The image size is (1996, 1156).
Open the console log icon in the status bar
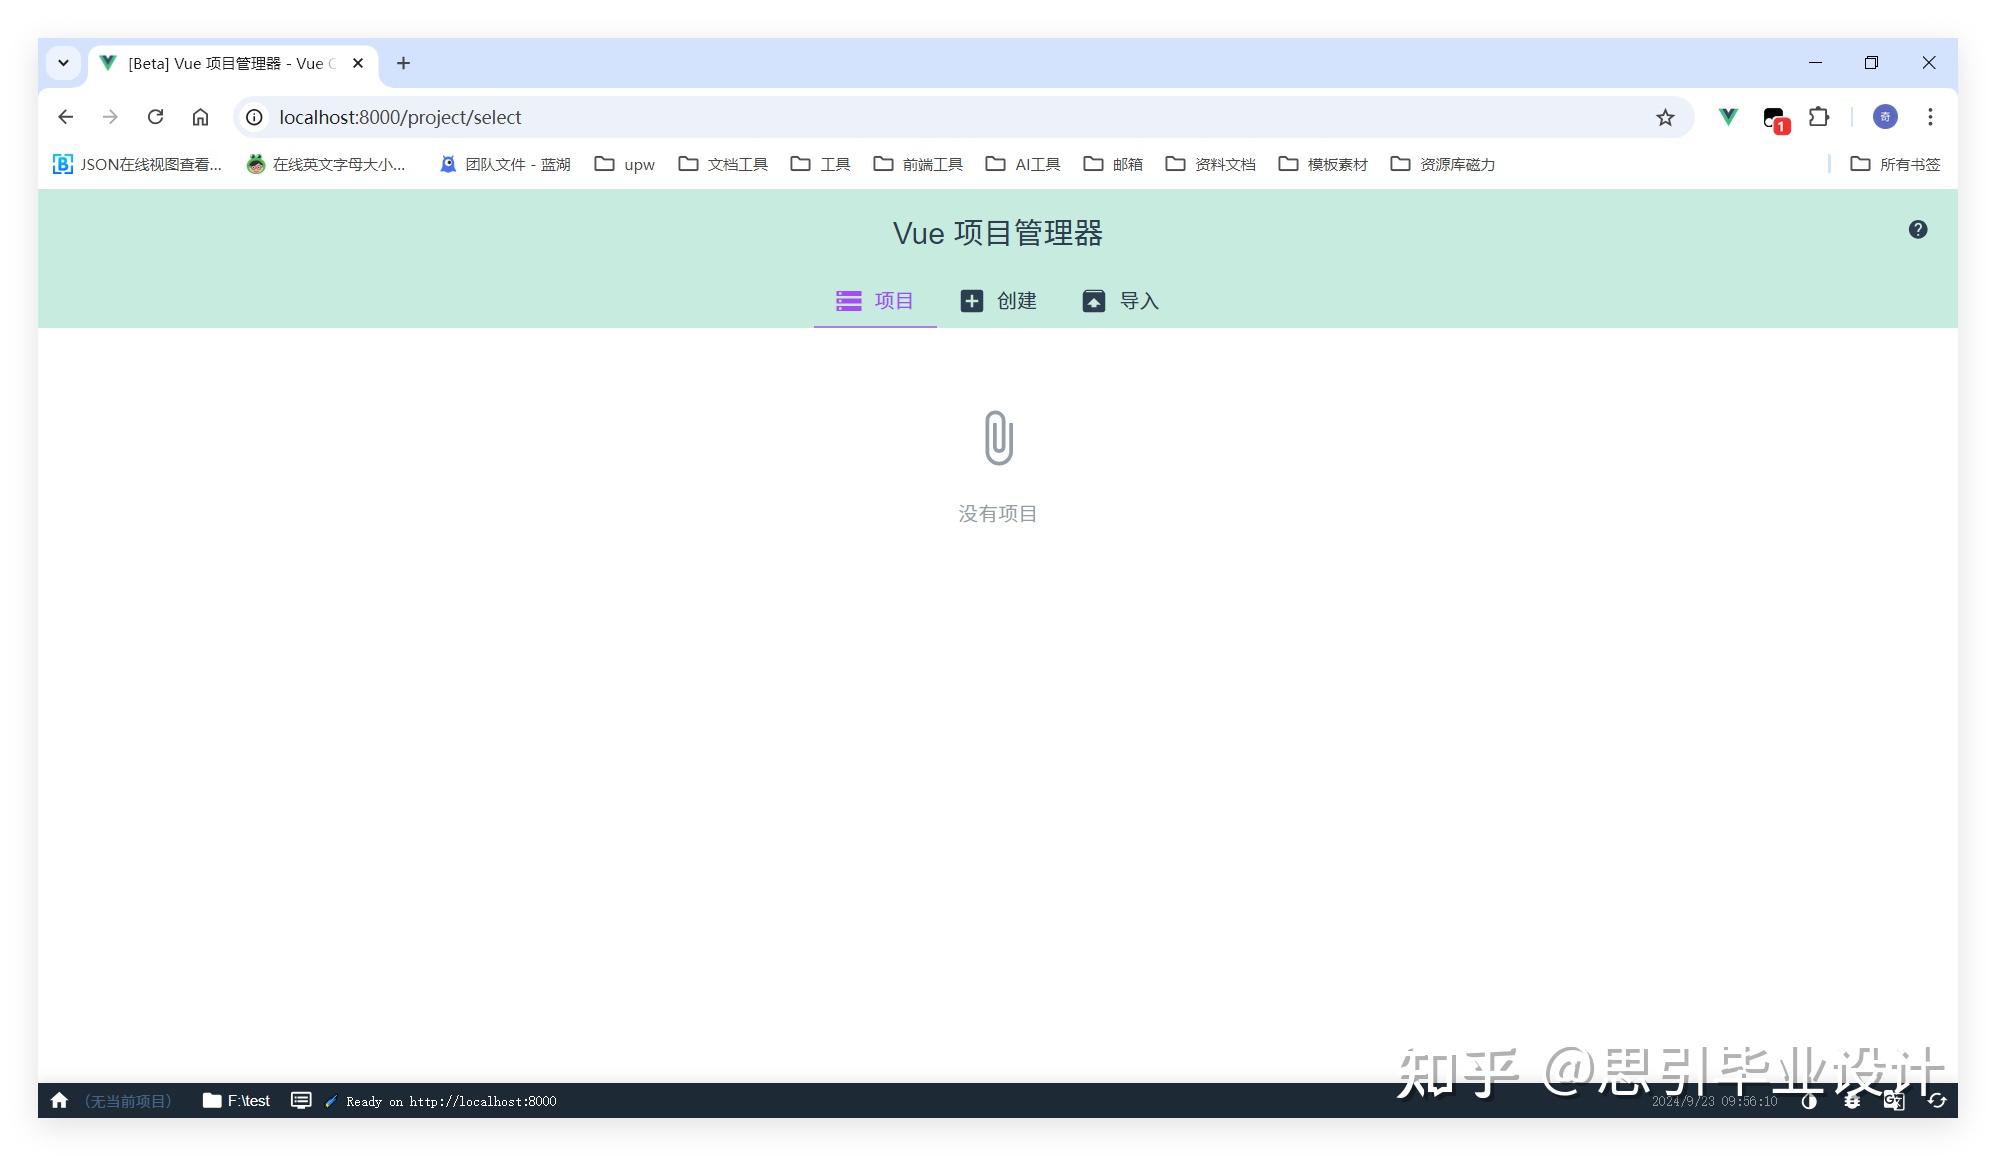[301, 1100]
